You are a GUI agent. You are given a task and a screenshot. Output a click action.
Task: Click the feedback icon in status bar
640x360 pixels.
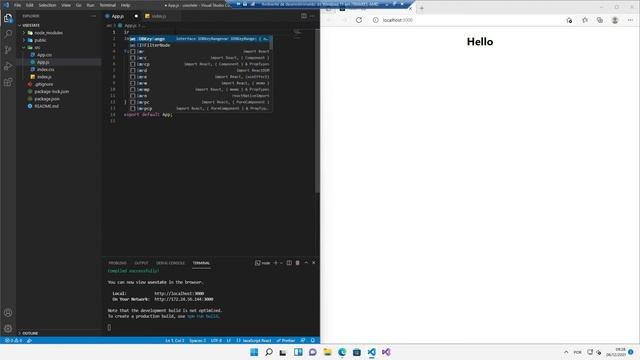tap(303, 340)
